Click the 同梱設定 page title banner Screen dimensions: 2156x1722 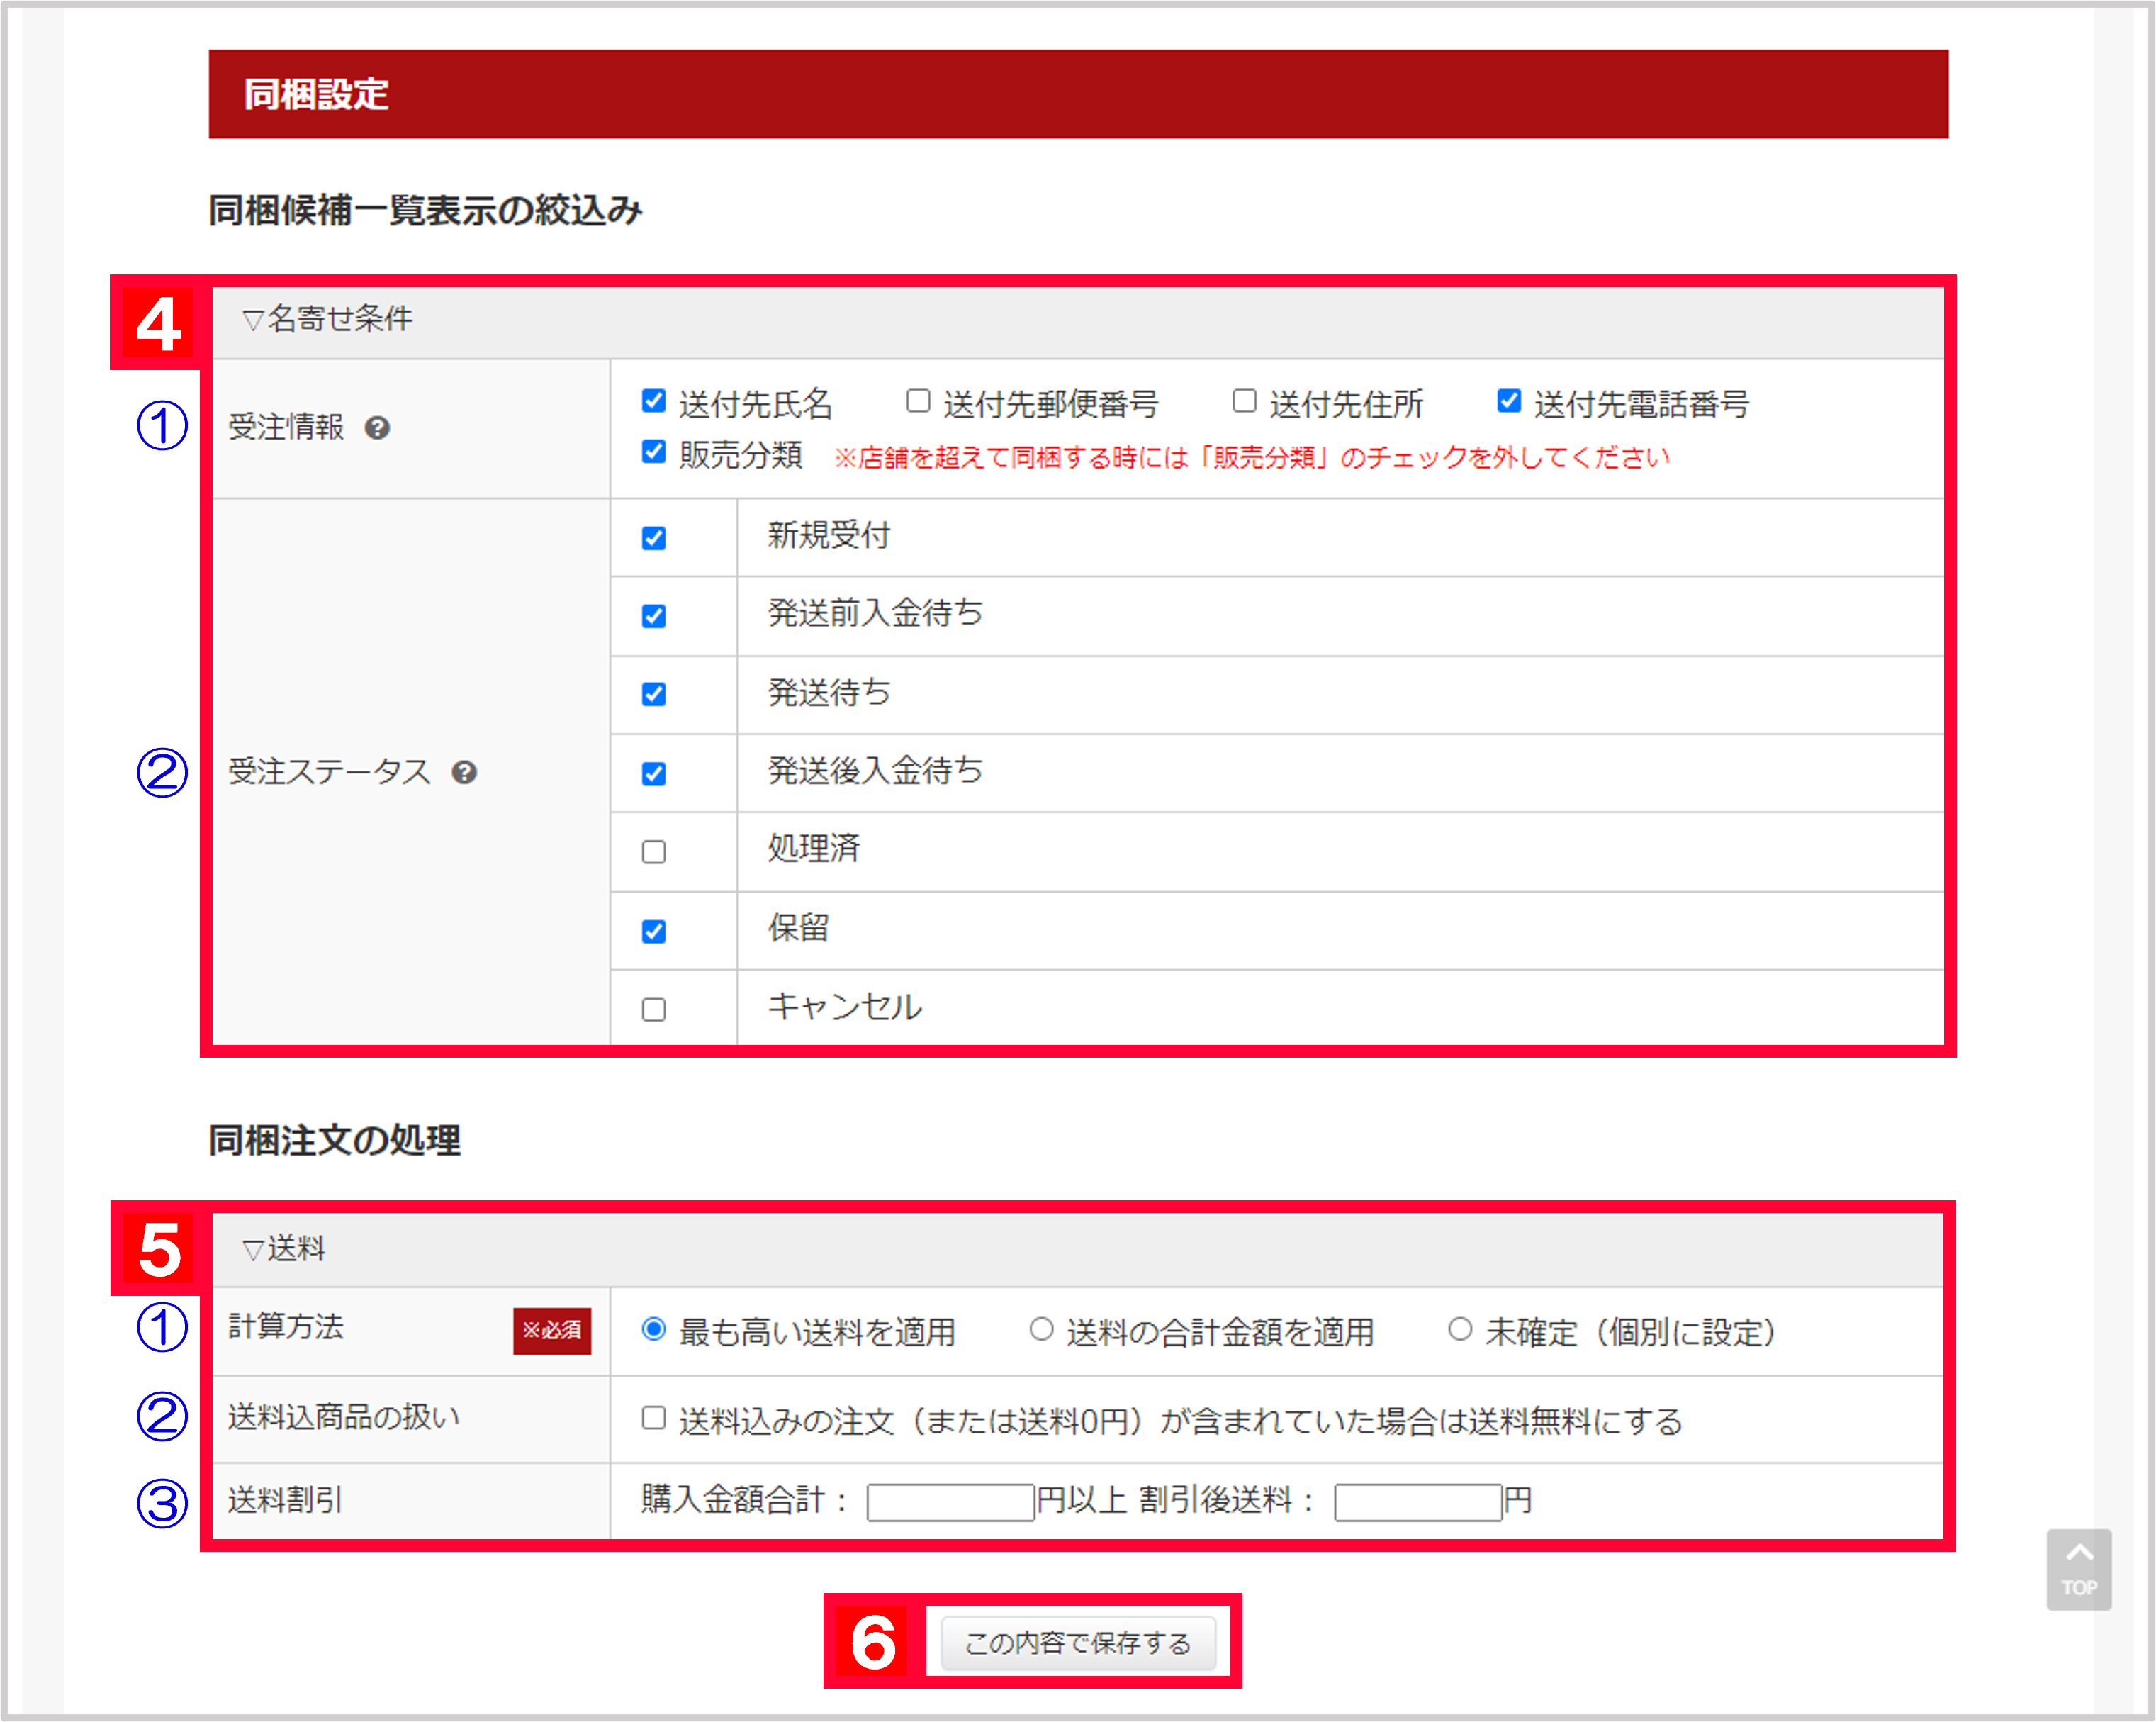coord(1078,94)
